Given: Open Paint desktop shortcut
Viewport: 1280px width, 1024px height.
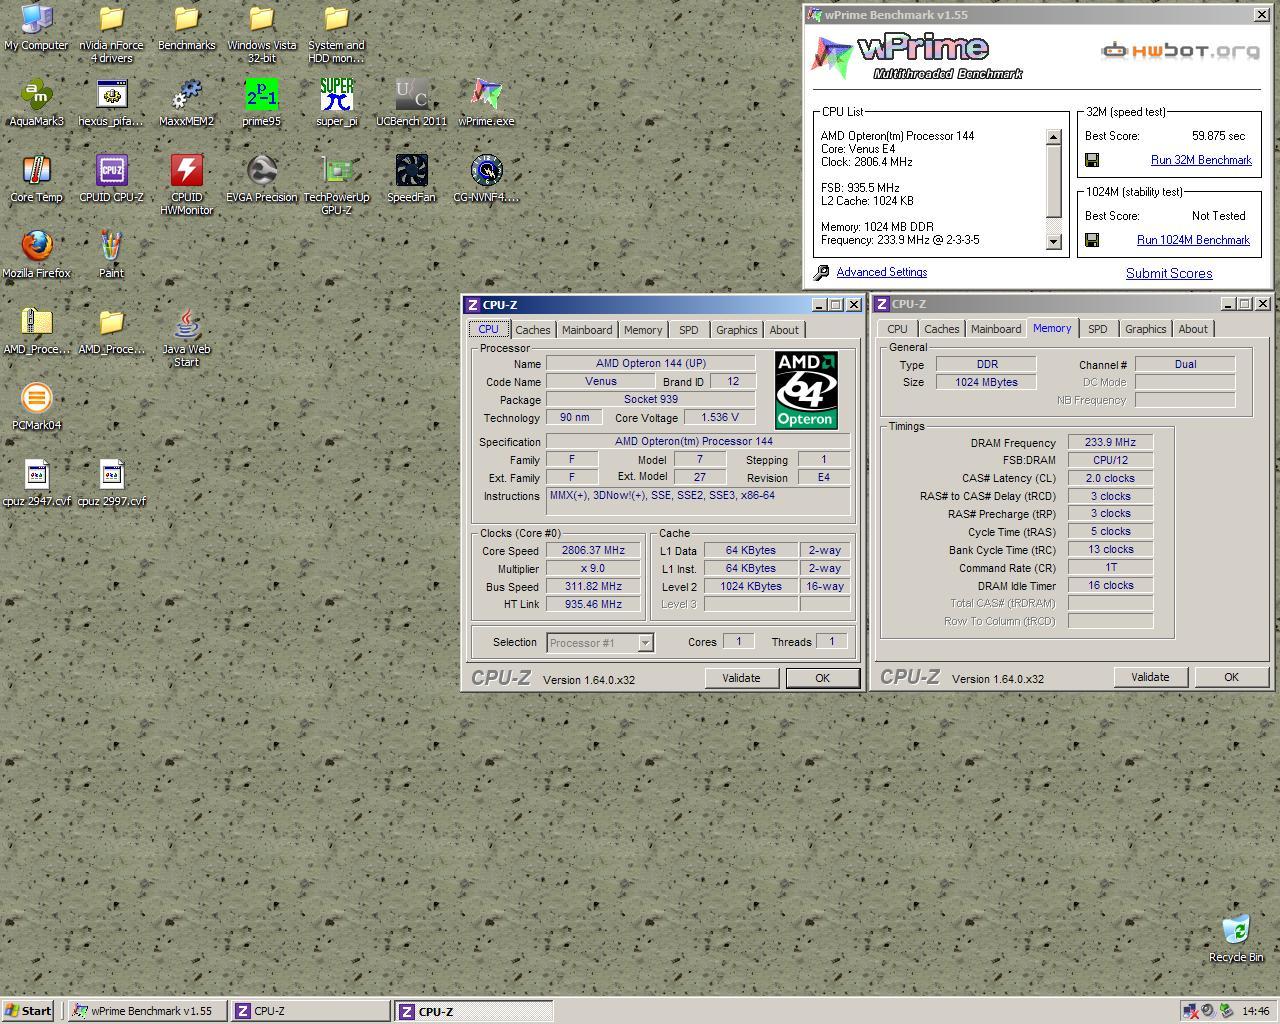Looking at the screenshot, I should coord(111,255).
